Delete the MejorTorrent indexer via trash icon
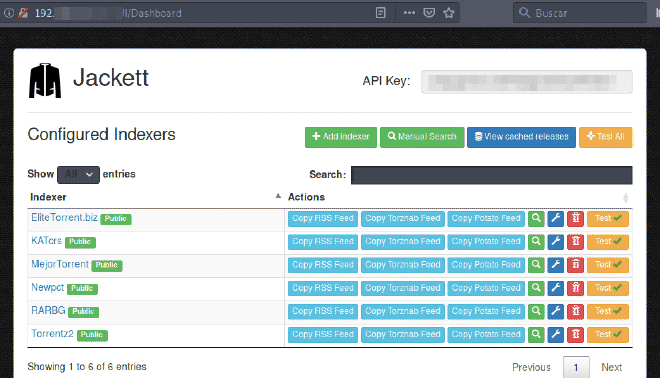This screenshot has width=660, height=378. [x=575, y=265]
